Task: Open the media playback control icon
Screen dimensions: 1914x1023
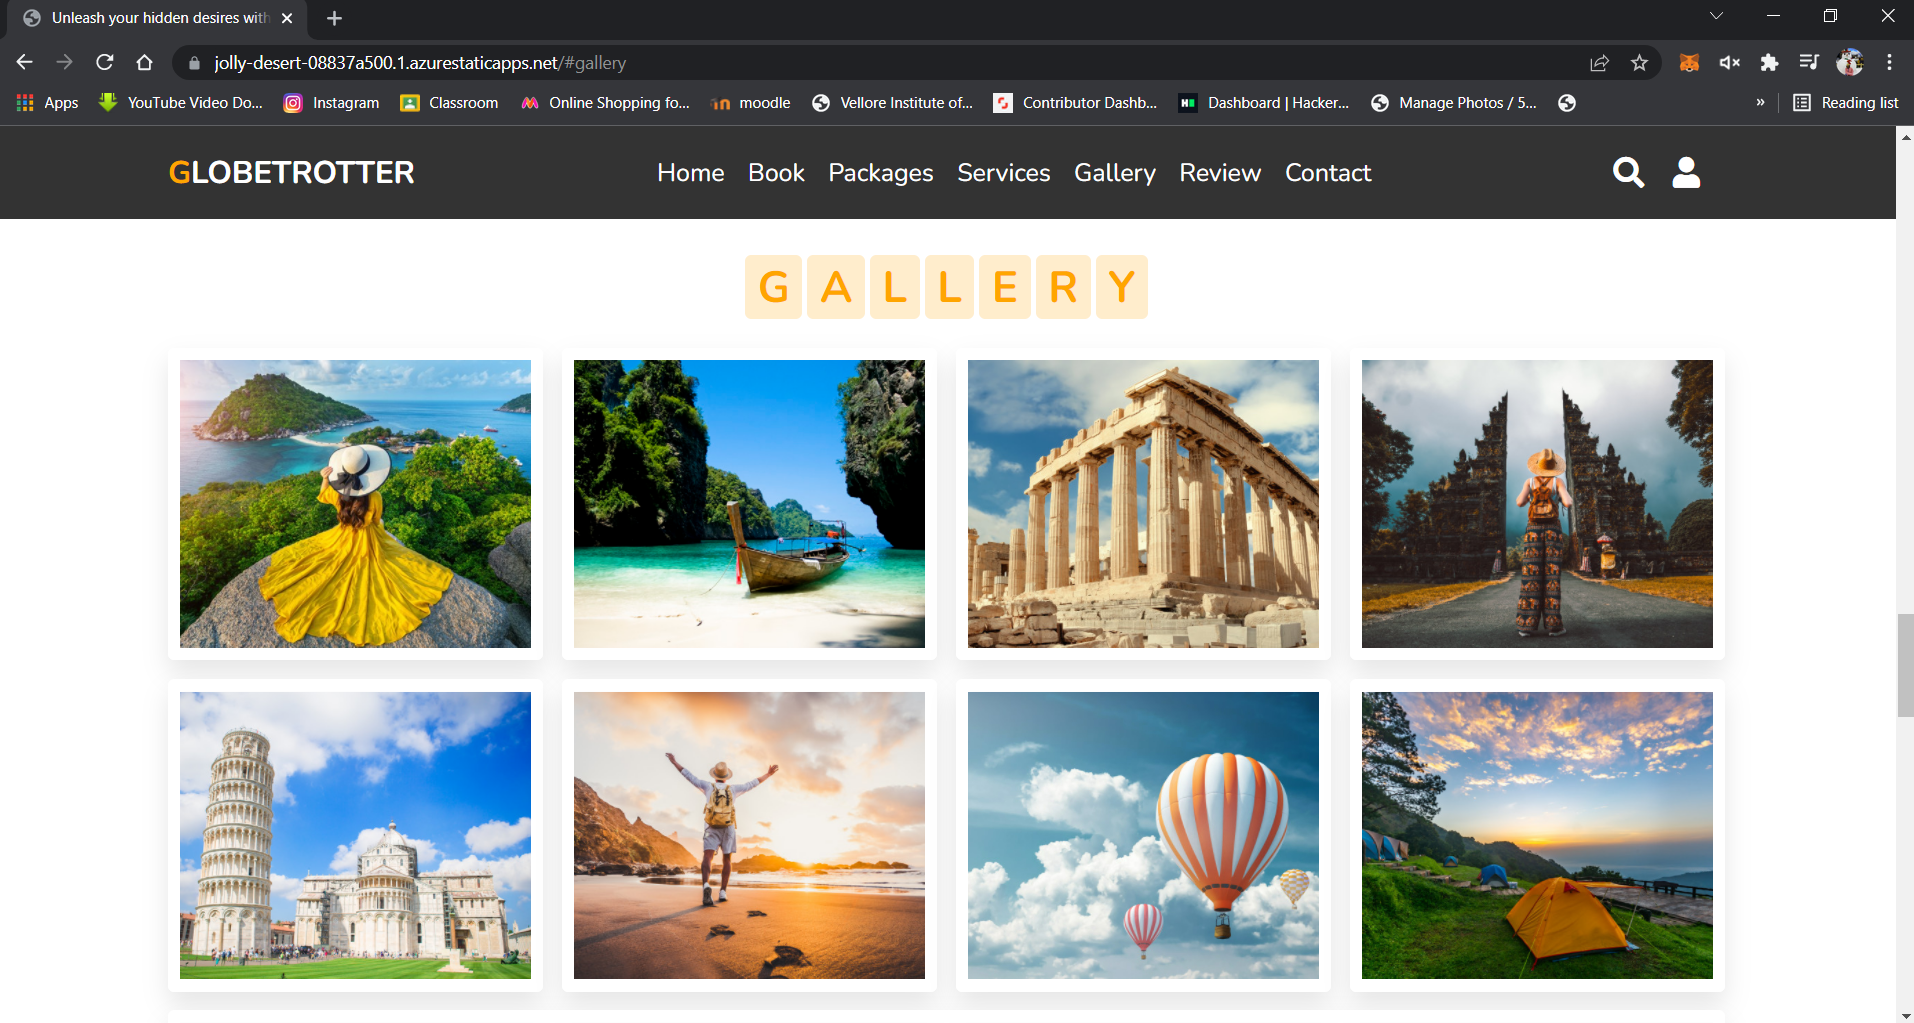Action: 1810,62
